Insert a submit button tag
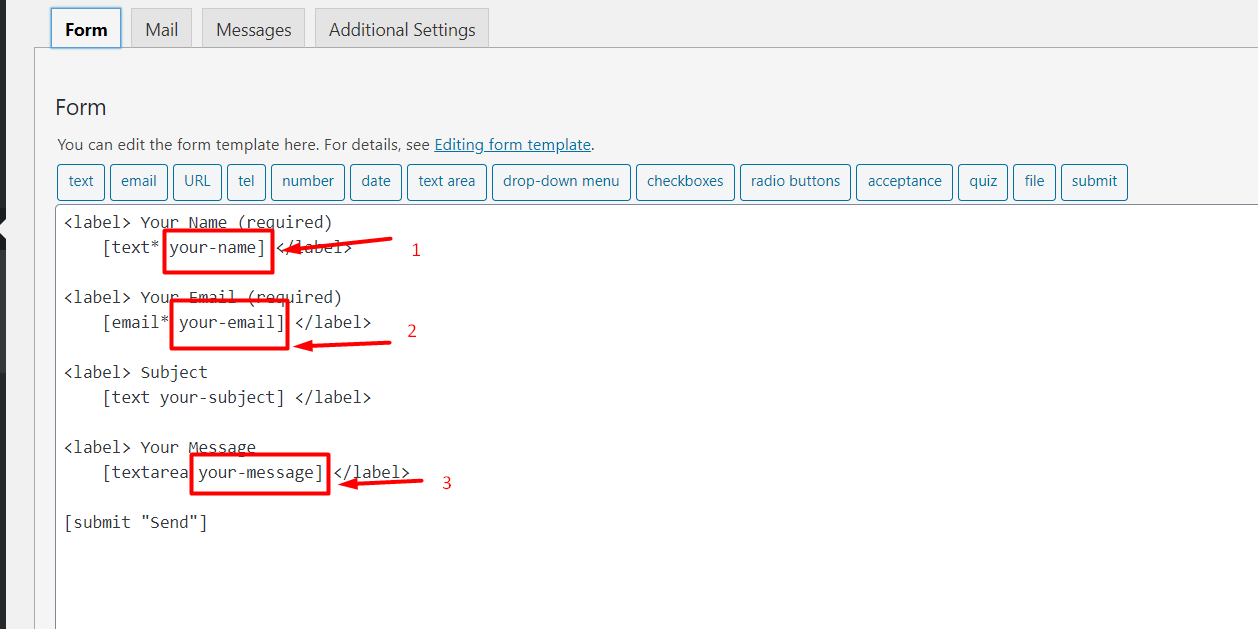The image size is (1258, 629). (x=1094, y=182)
